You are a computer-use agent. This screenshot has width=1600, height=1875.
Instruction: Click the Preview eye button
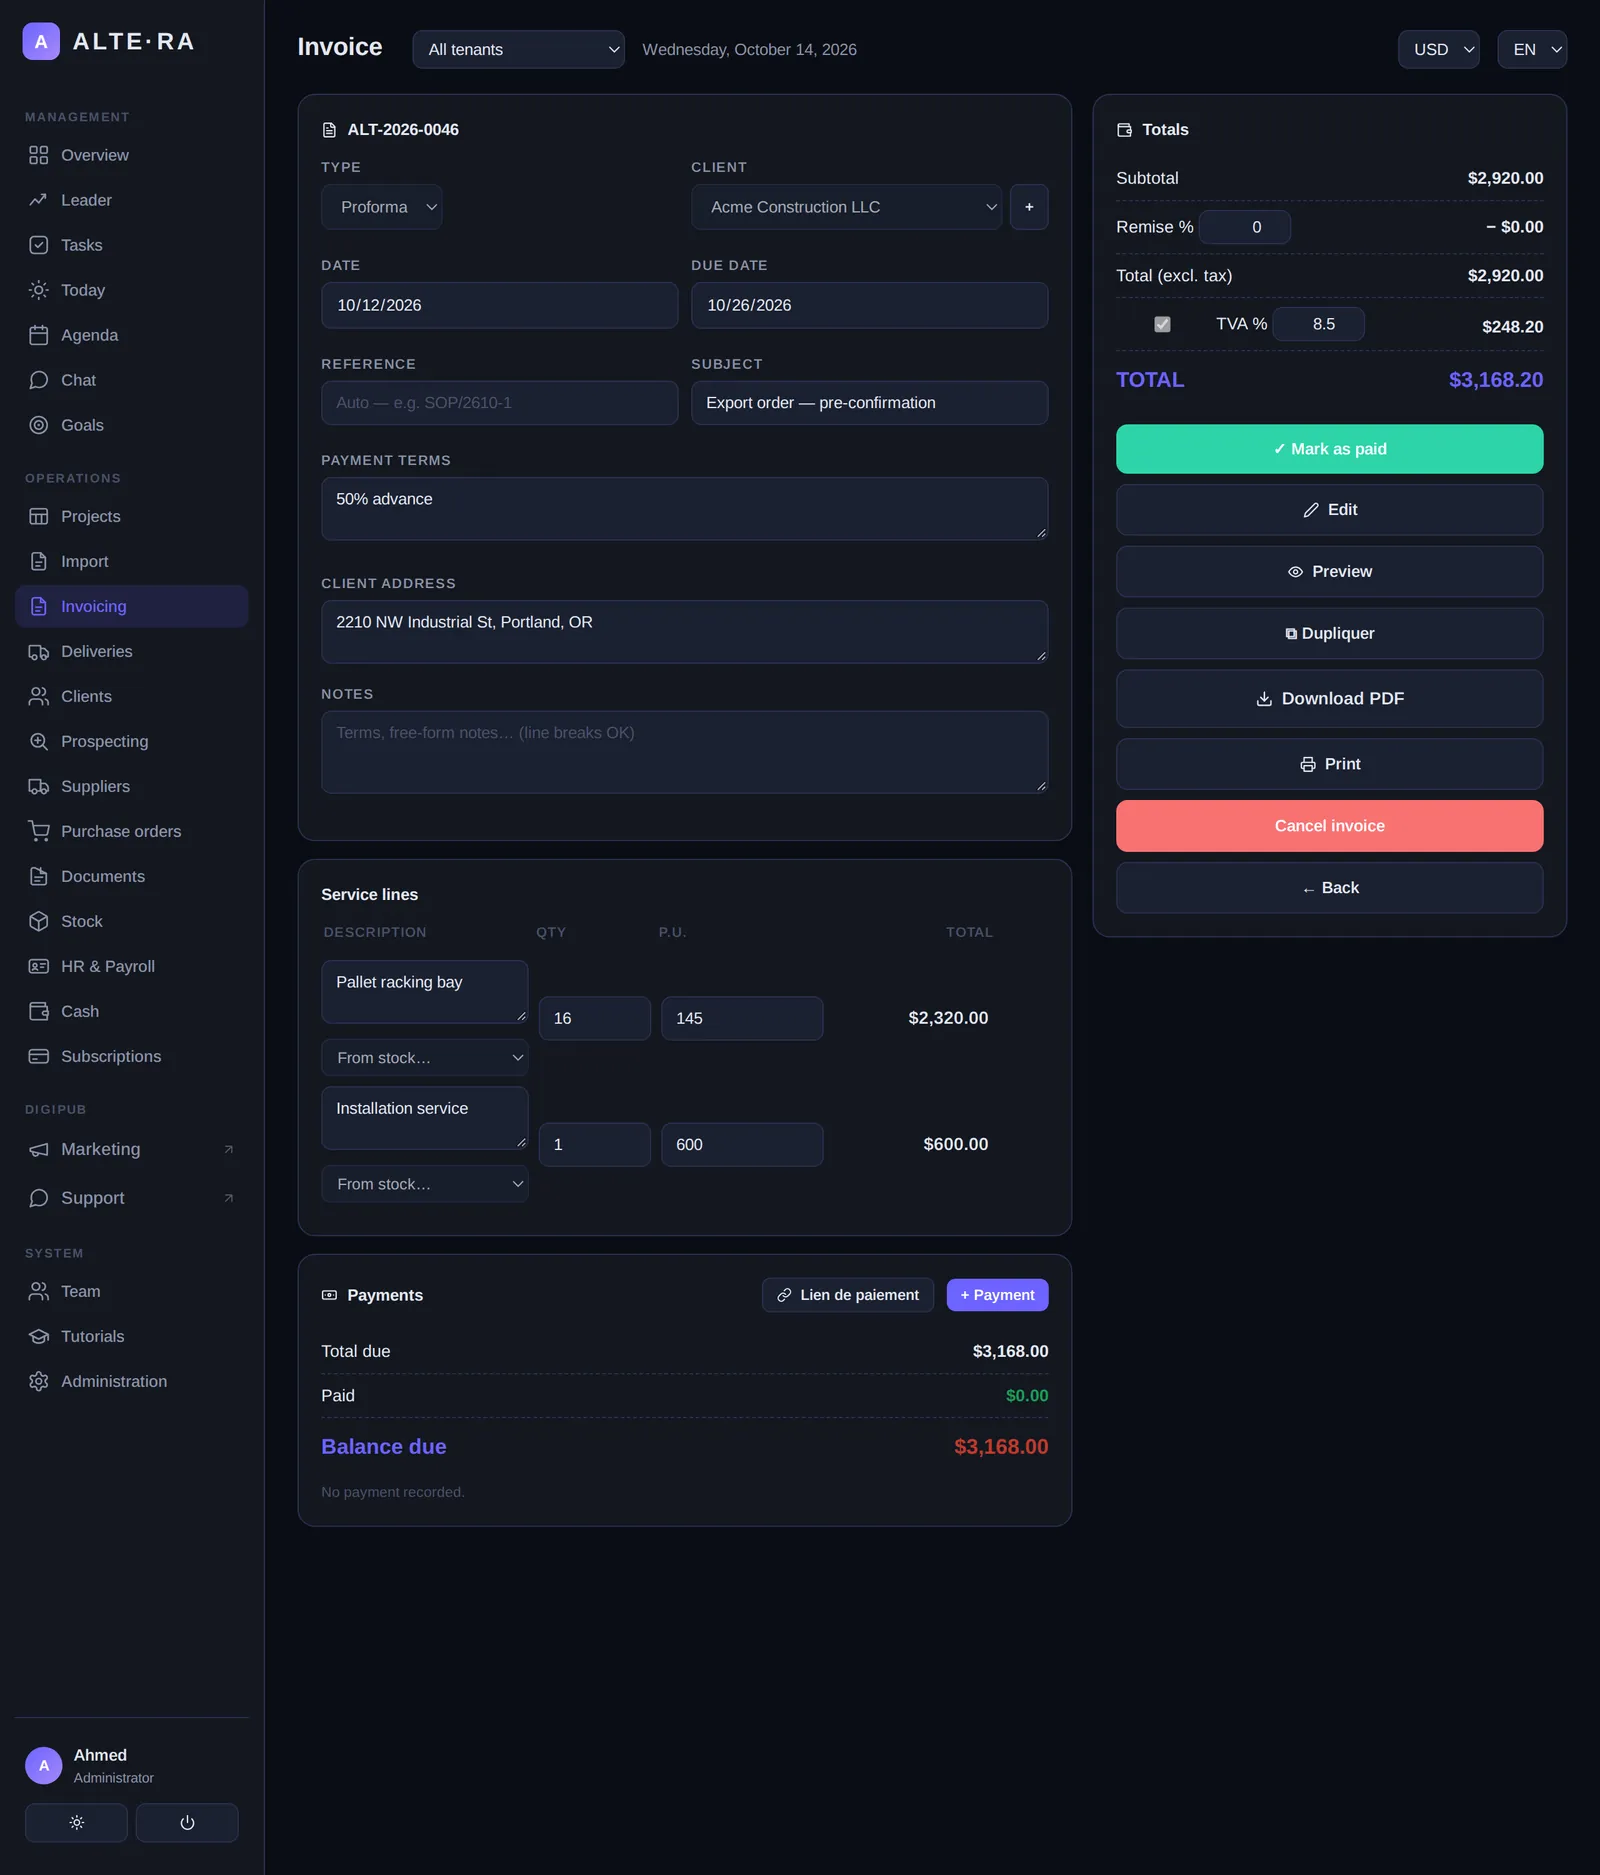[1330, 572]
